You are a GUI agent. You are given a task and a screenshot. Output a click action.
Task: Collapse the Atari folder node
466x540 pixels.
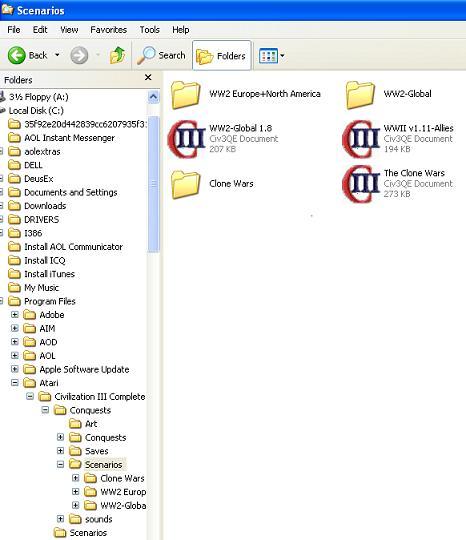pyautogui.click(x=15, y=383)
